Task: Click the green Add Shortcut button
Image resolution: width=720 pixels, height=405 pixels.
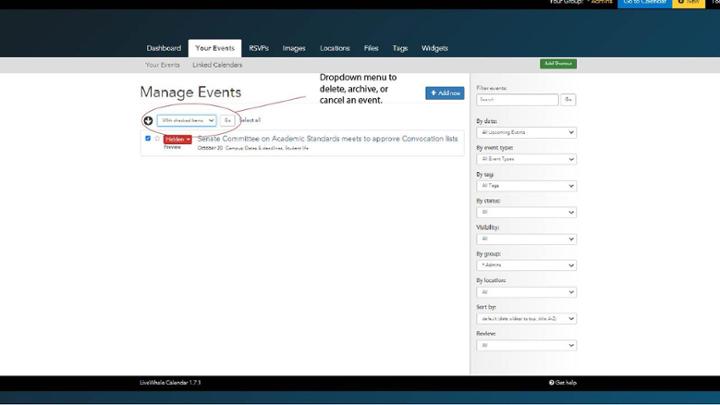Action: [558, 64]
